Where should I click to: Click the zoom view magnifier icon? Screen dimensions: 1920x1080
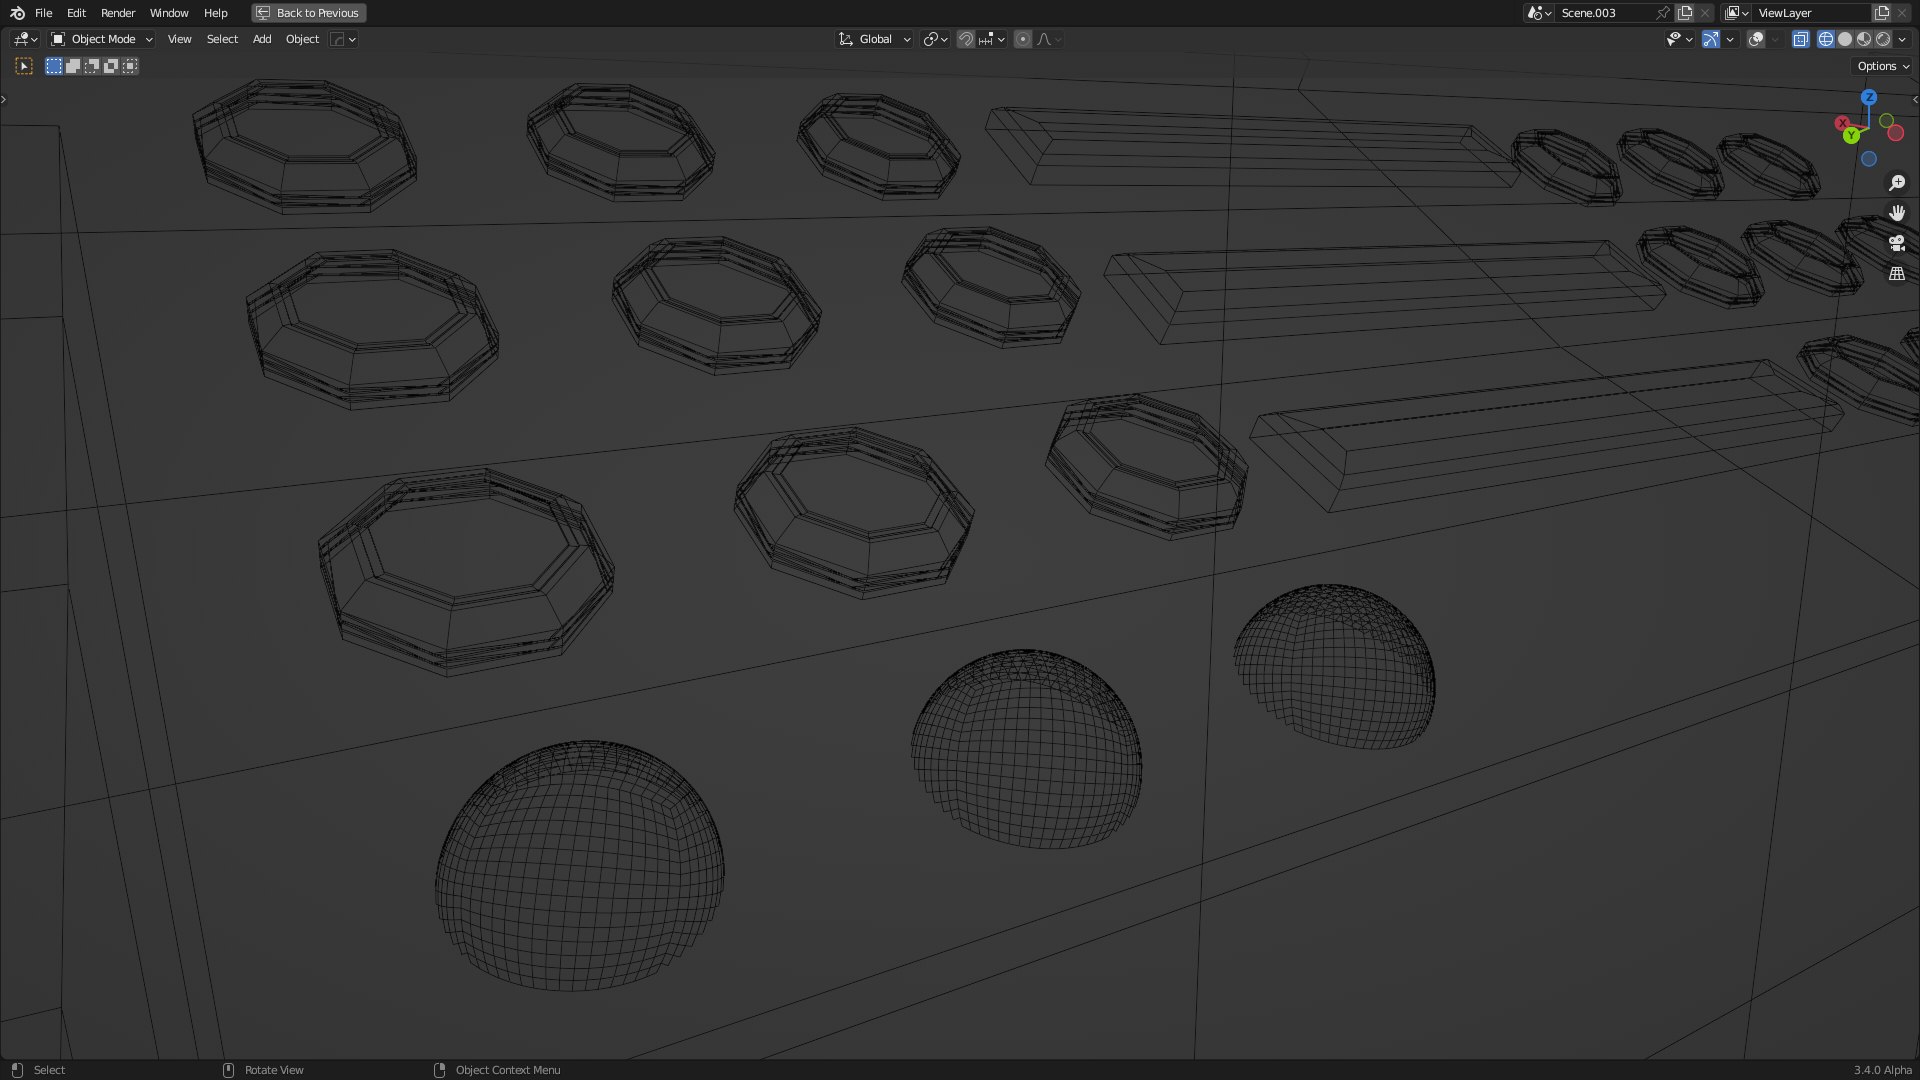(1896, 183)
